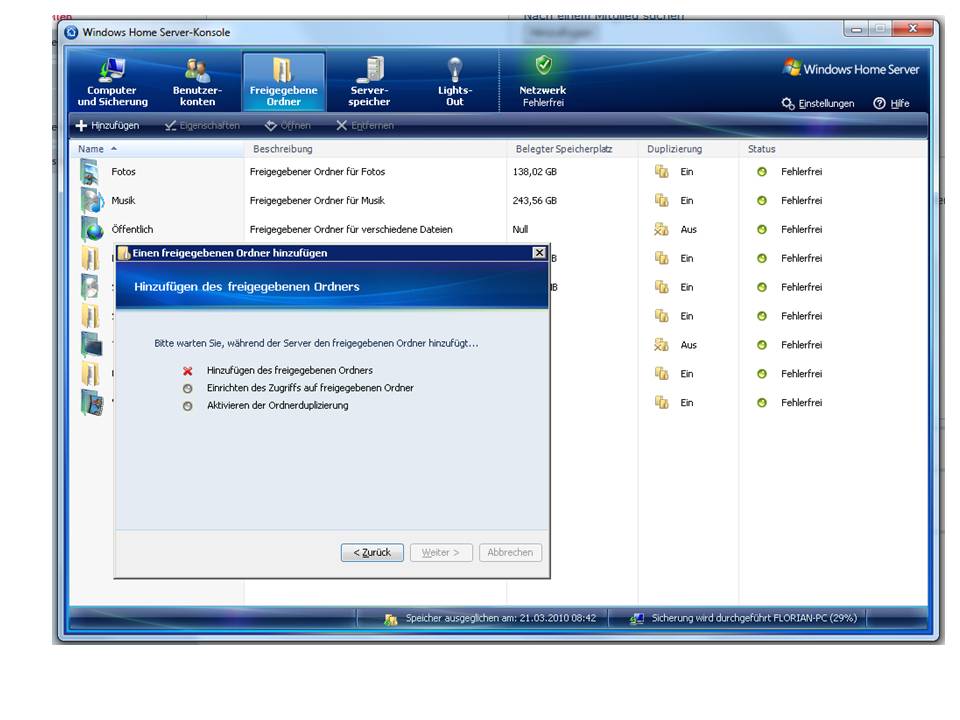The image size is (960, 720).
Task: Click duplication Aus icon in Öffentlich row
Action: [661, 230]
